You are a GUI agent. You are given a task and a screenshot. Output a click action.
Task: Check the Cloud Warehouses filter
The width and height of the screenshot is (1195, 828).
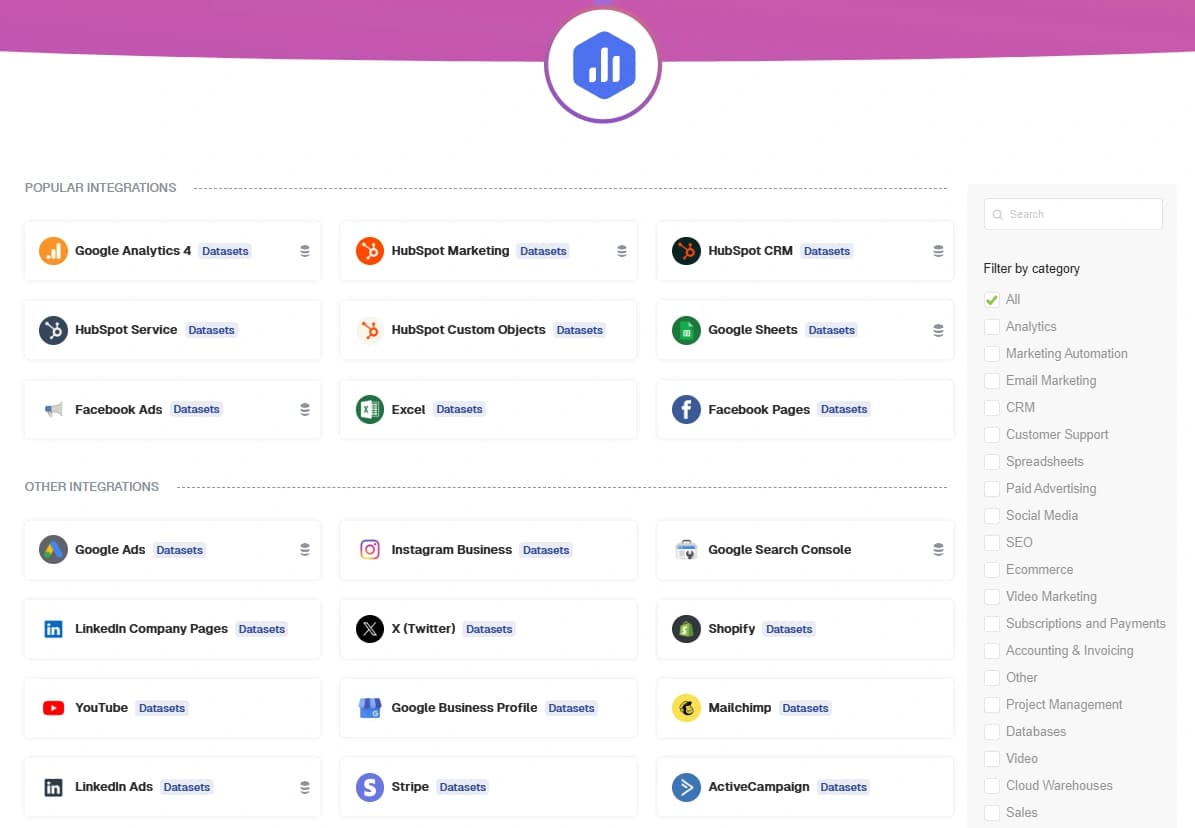(992, 786)
